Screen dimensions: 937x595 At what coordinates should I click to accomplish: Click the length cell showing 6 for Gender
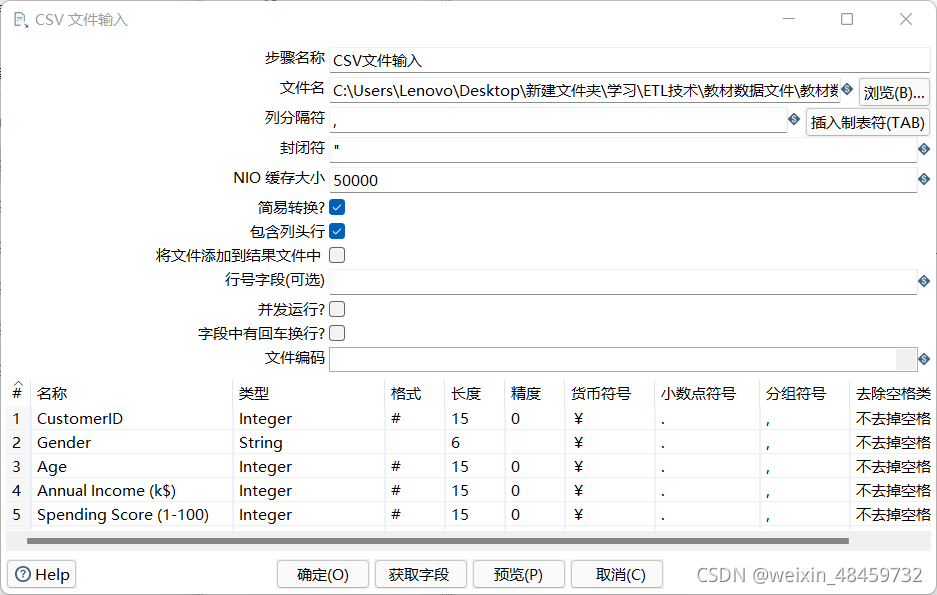475,443
